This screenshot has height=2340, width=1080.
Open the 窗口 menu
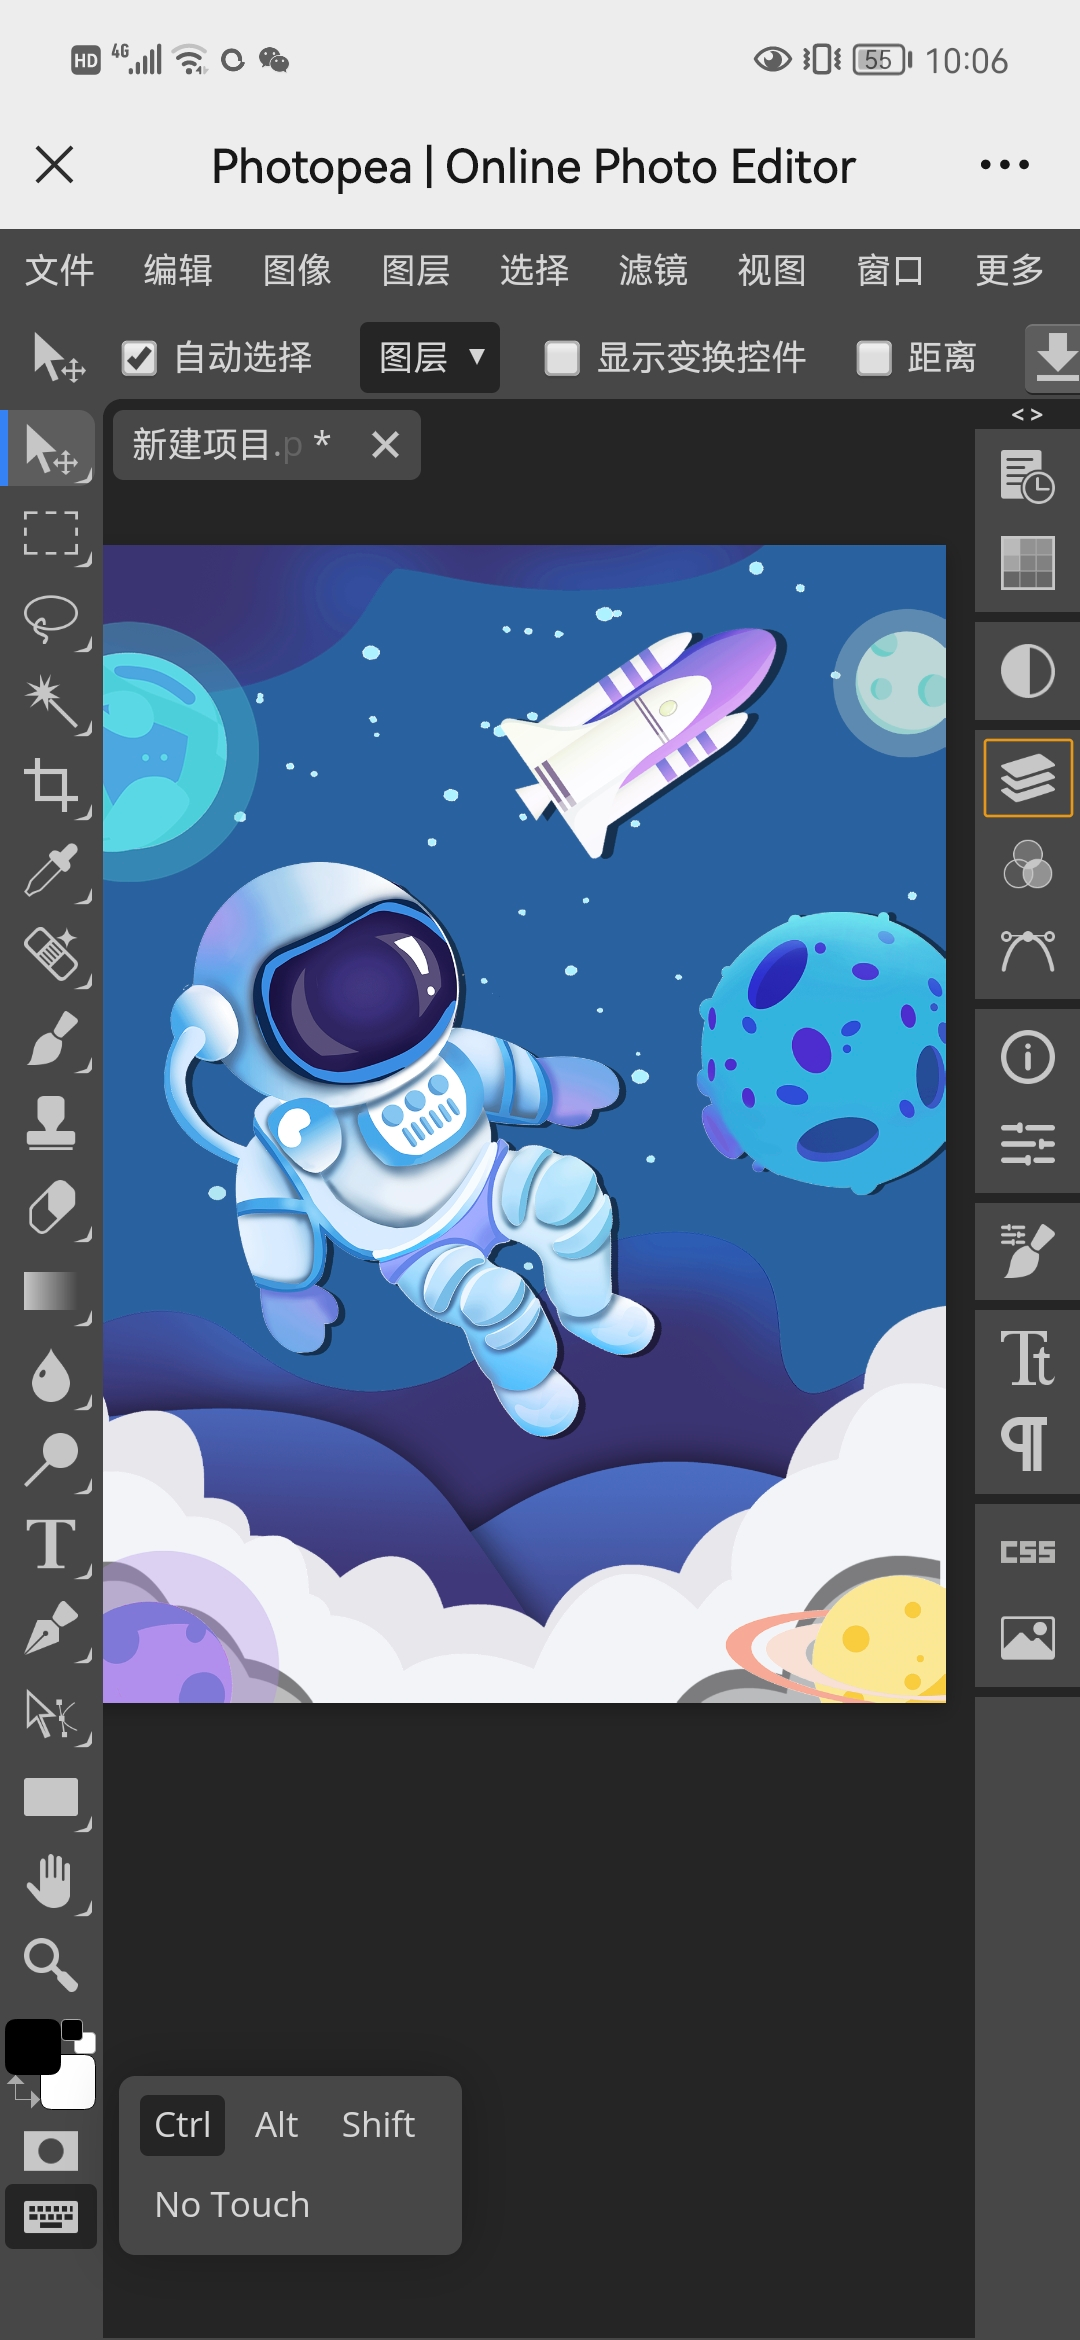[890, 270]
